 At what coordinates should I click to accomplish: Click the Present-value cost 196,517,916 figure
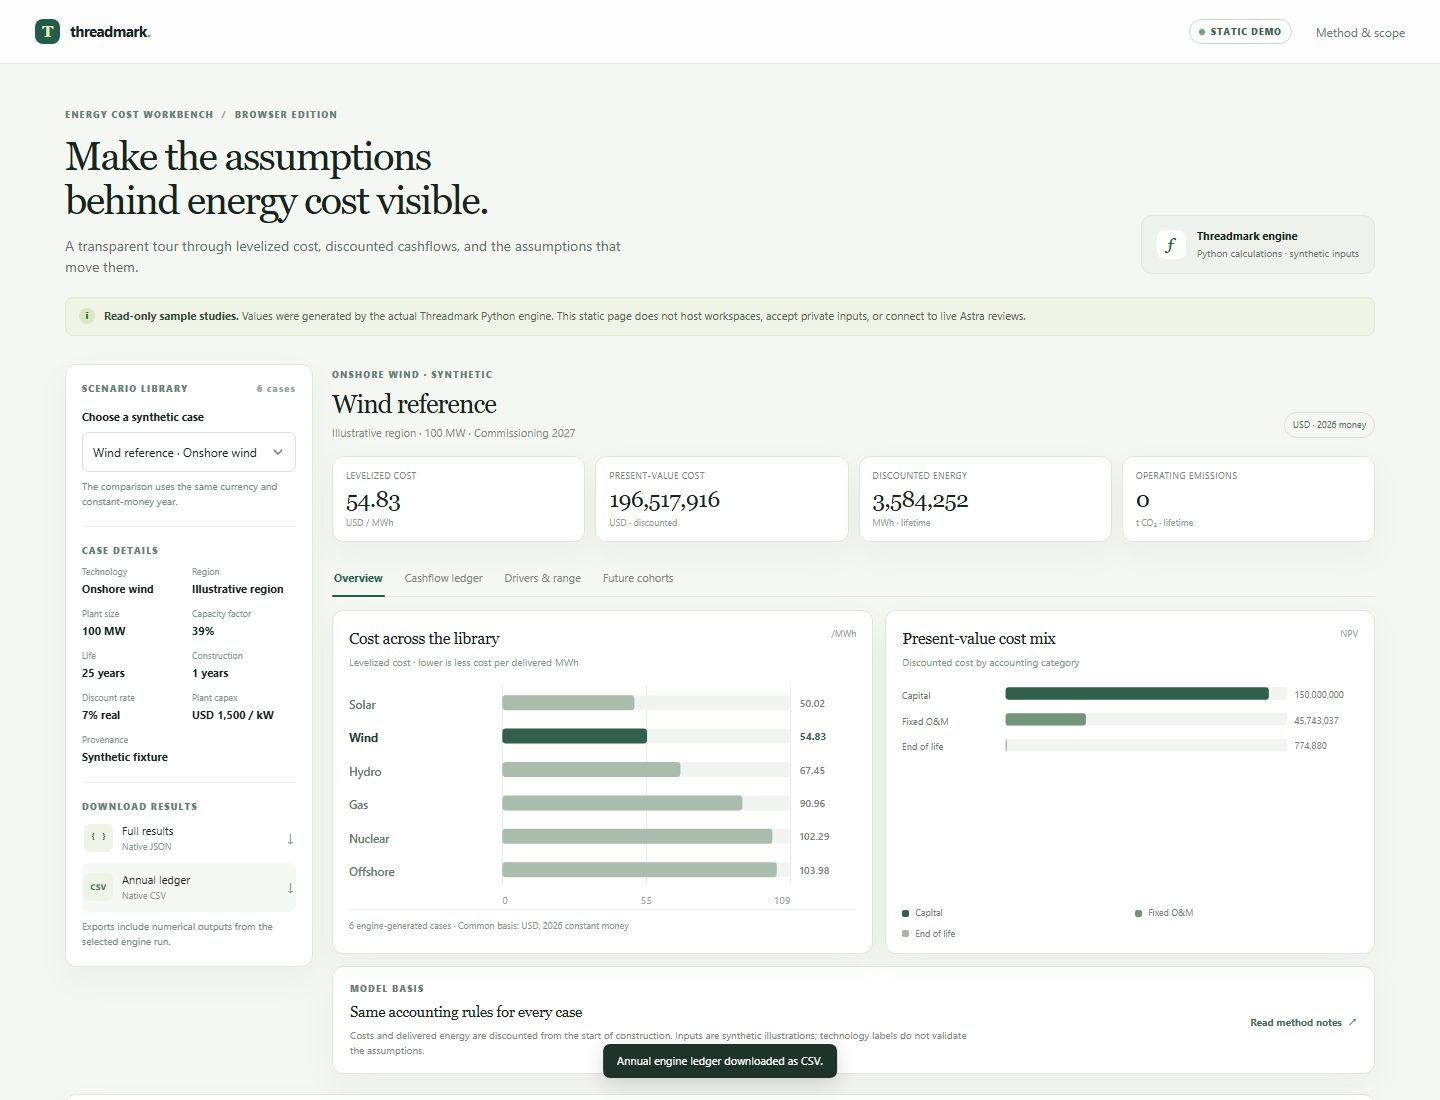click(x=664, y=500)
